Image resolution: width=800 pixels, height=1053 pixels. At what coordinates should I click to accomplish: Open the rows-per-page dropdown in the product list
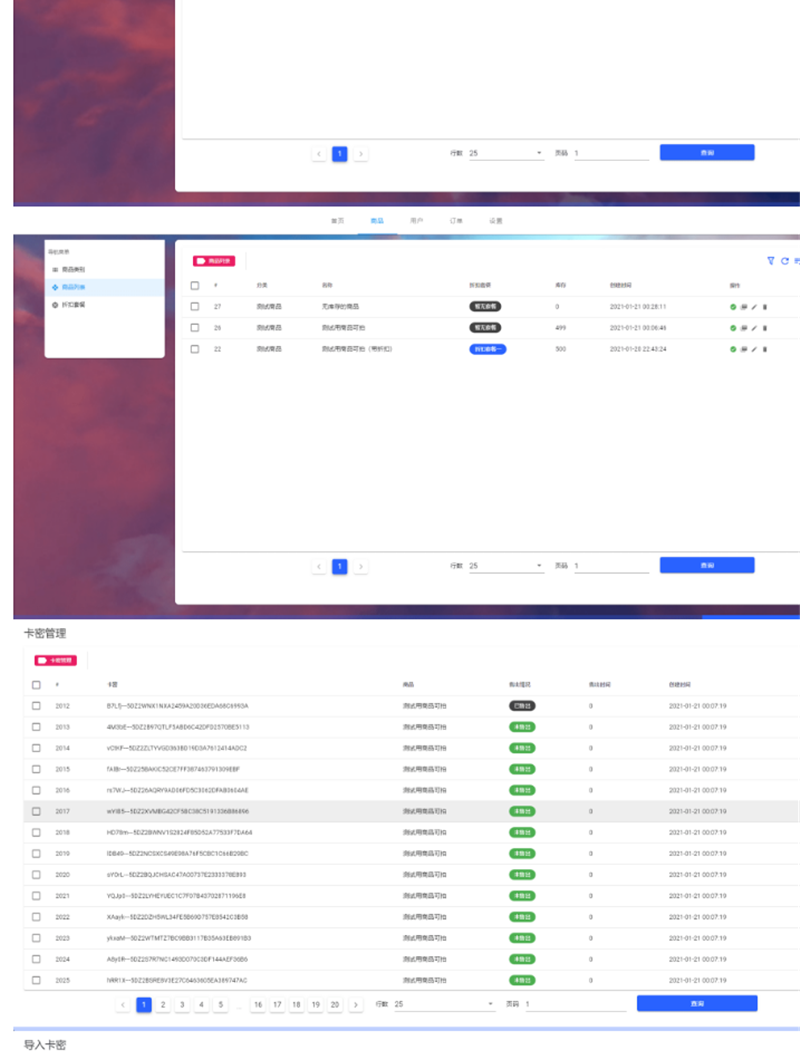click(x=505, y=564)
